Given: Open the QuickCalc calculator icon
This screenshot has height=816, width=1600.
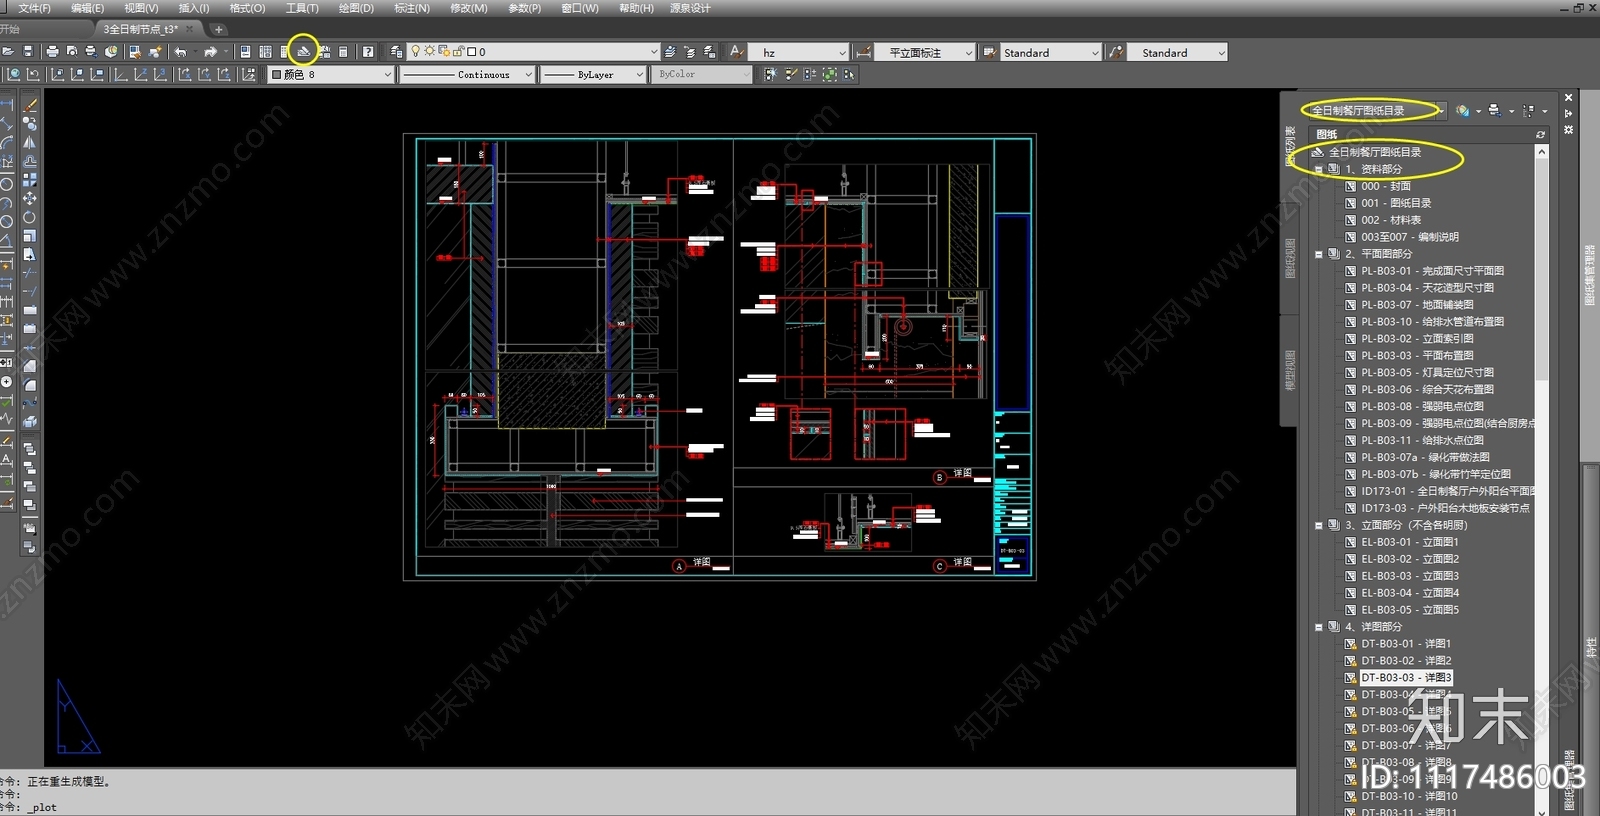Looking at the screenshot, I should [343, 51].
